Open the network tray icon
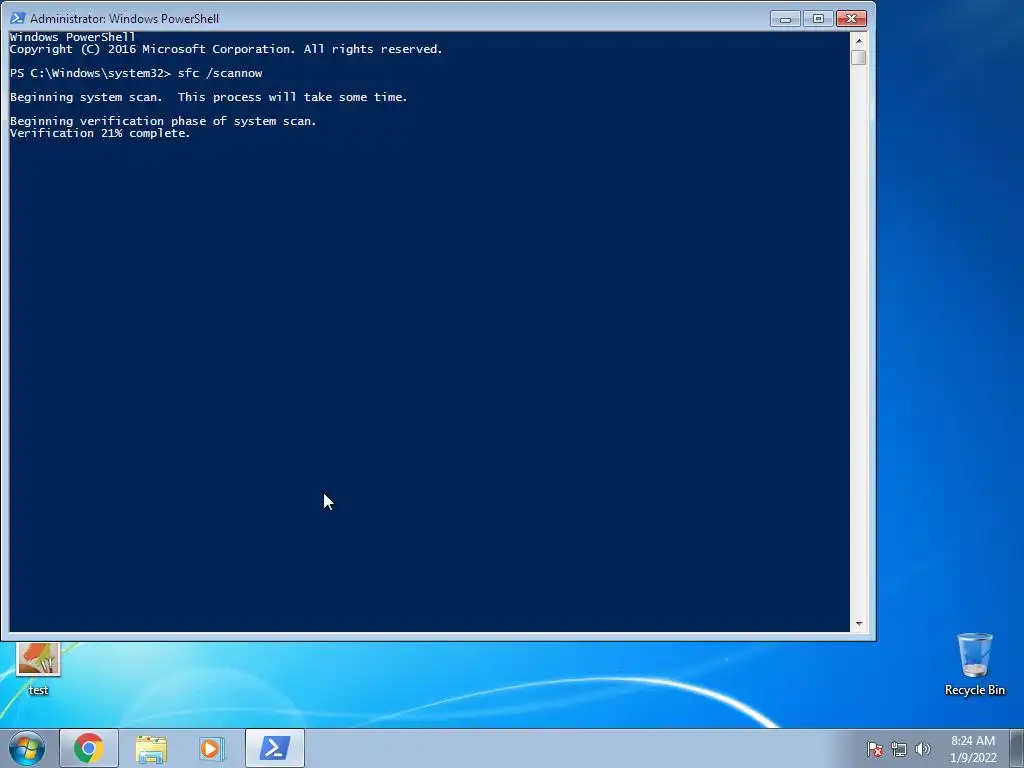The height and width of the screenshot is (768, 1024). tap(899, 749)
